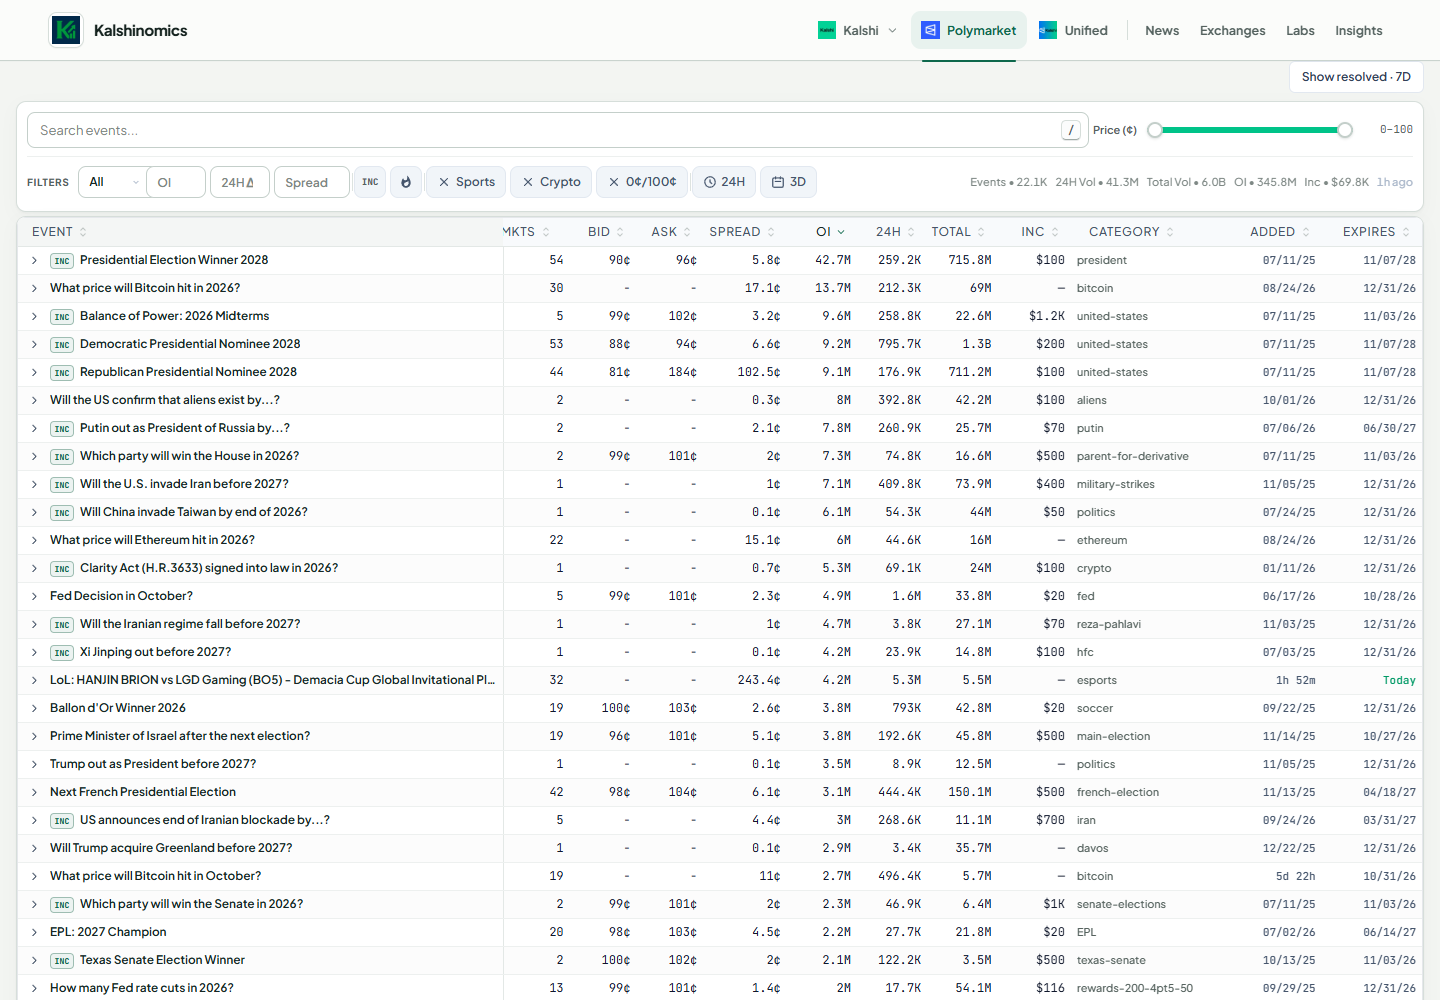Click the right price slider handle
Image resolution: width=1440 pixels, height=1000 pixels.
[1345, 130]
